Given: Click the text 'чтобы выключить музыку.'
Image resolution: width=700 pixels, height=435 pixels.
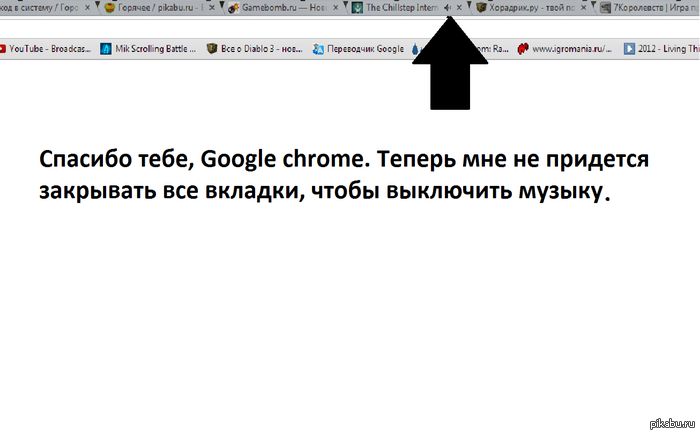Looking at the screenshot, I should point(461,191).
